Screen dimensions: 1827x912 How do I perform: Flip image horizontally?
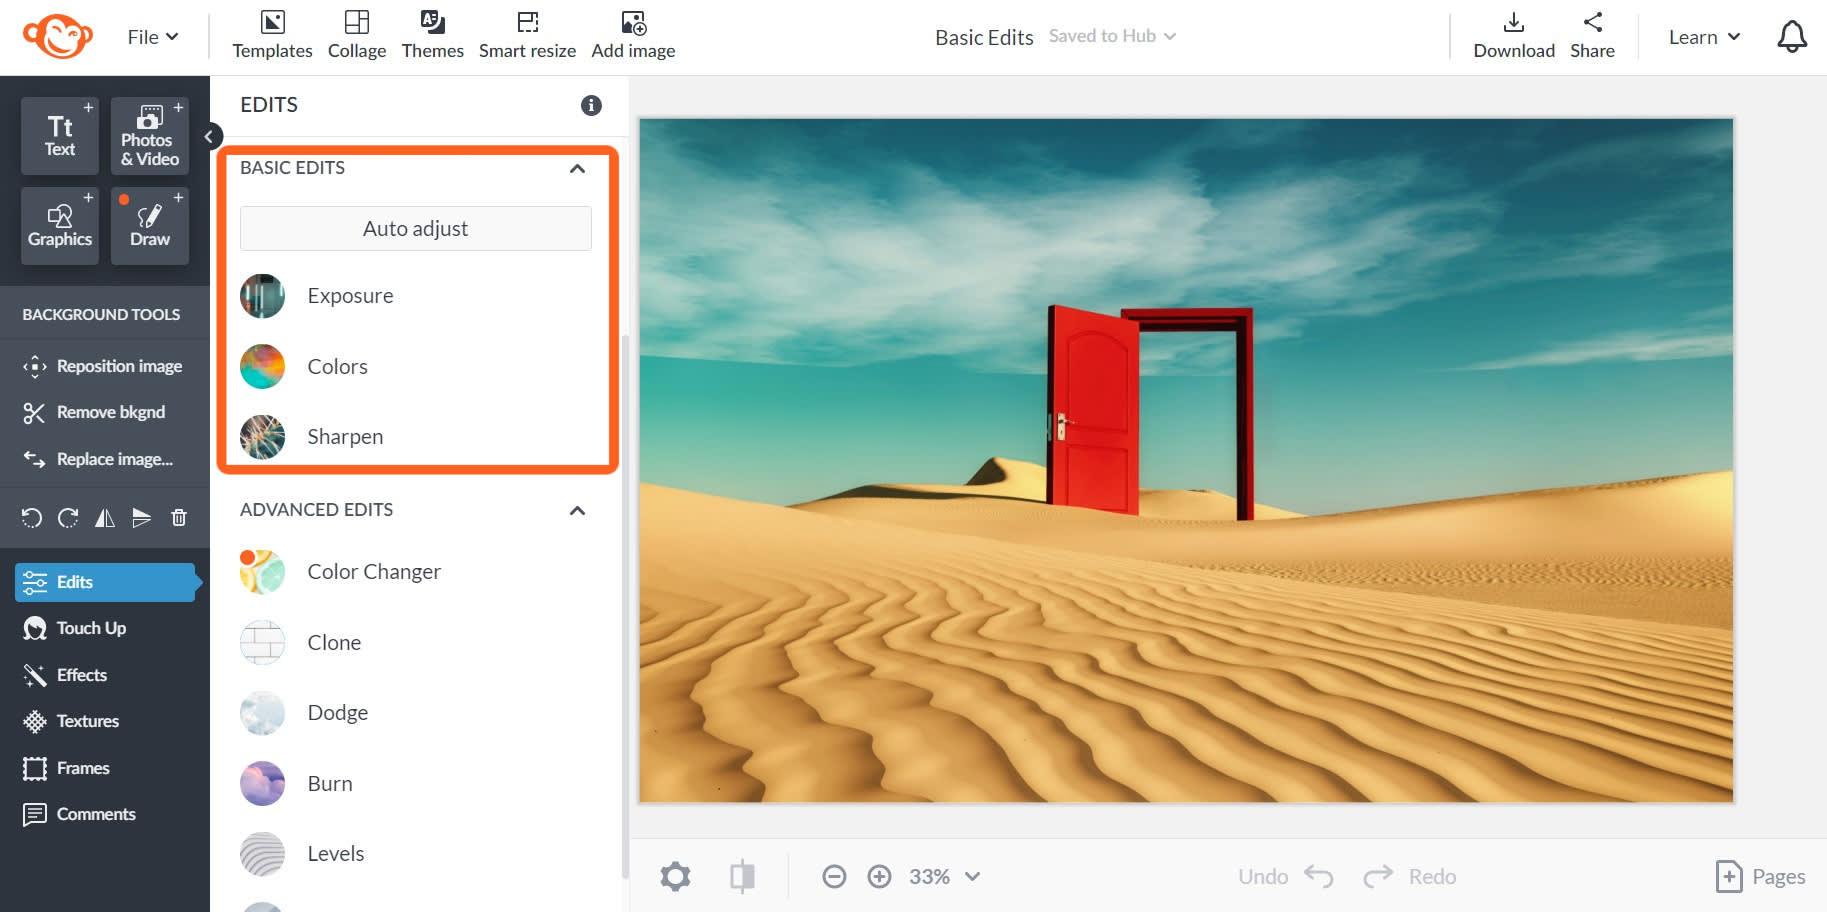[105, 517]
